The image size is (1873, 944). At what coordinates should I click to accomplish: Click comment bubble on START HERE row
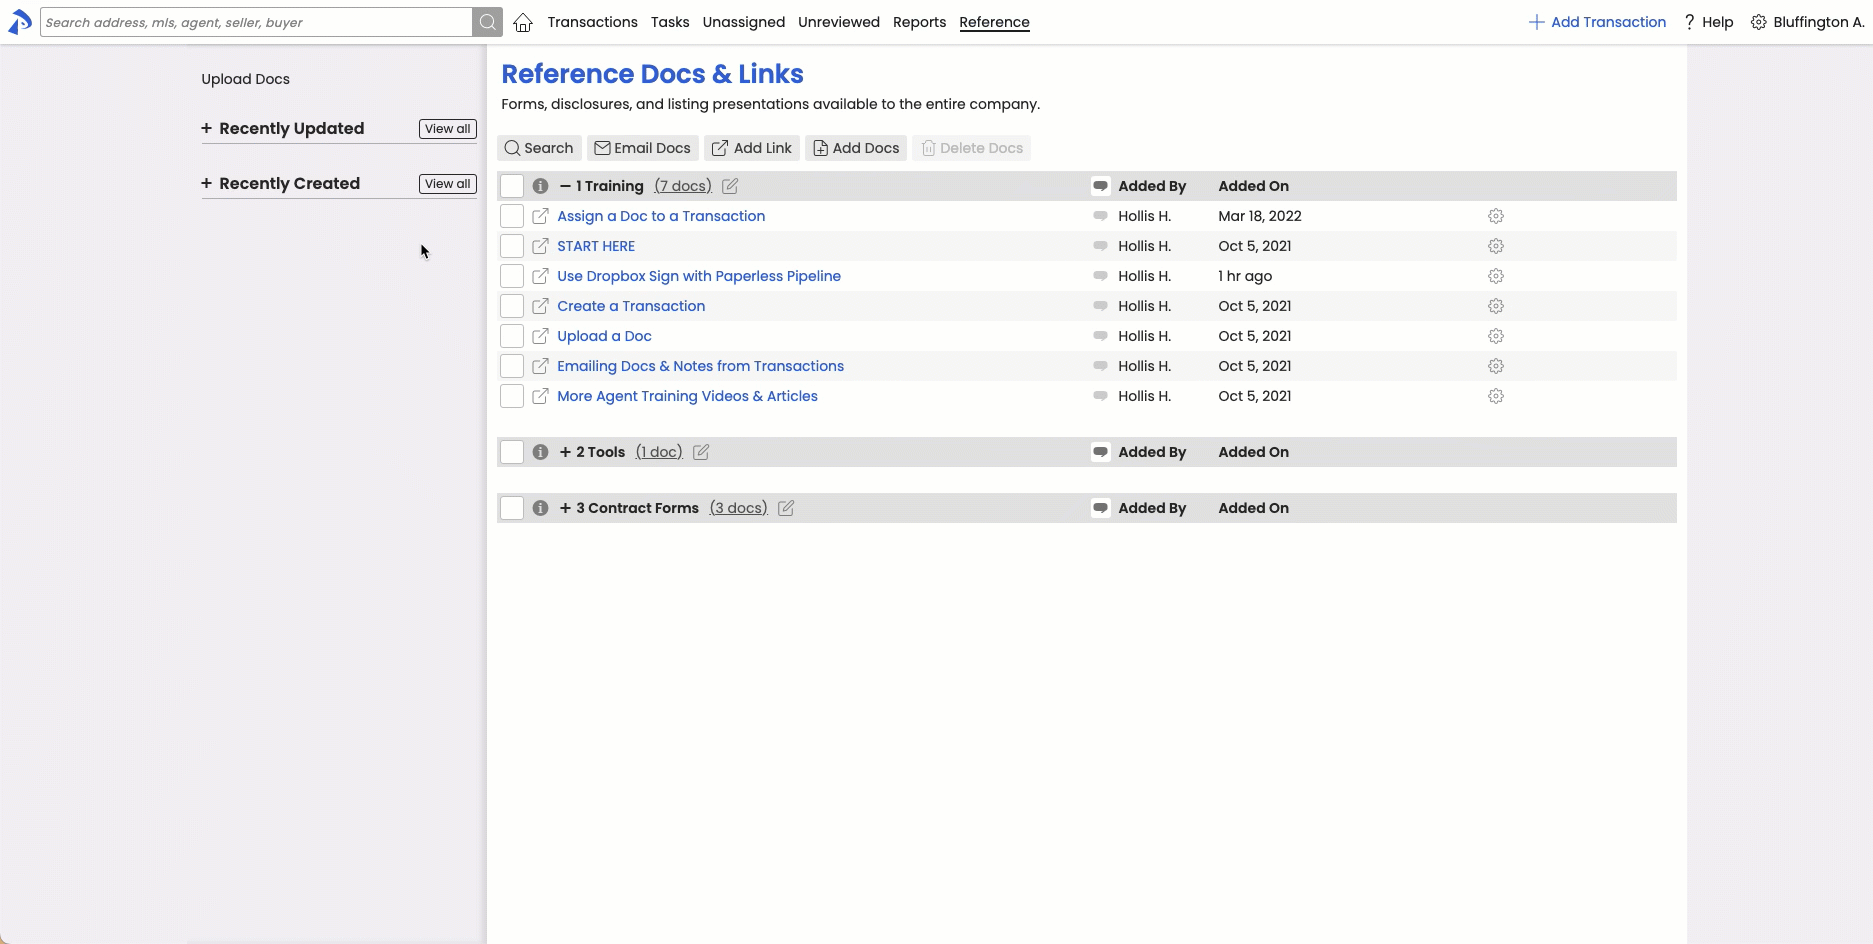1100,246
